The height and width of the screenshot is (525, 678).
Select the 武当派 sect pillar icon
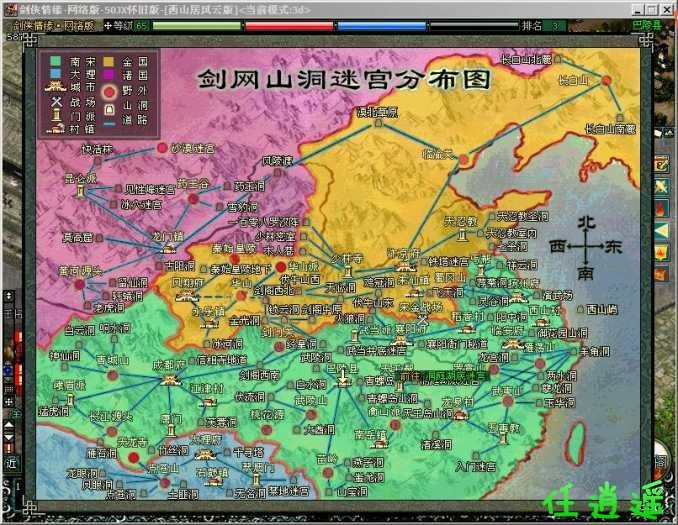pyautogui.click(x=355, y=336)
